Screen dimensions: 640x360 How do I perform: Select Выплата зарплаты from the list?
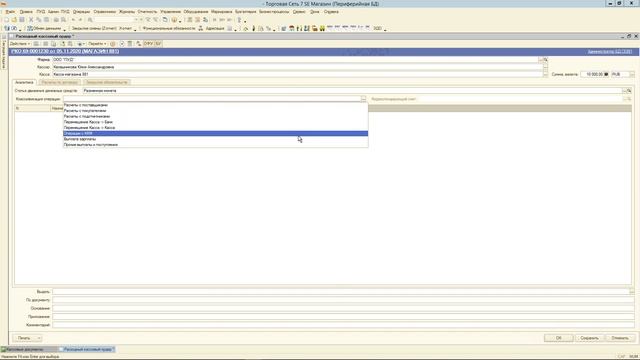click(216, 139)
